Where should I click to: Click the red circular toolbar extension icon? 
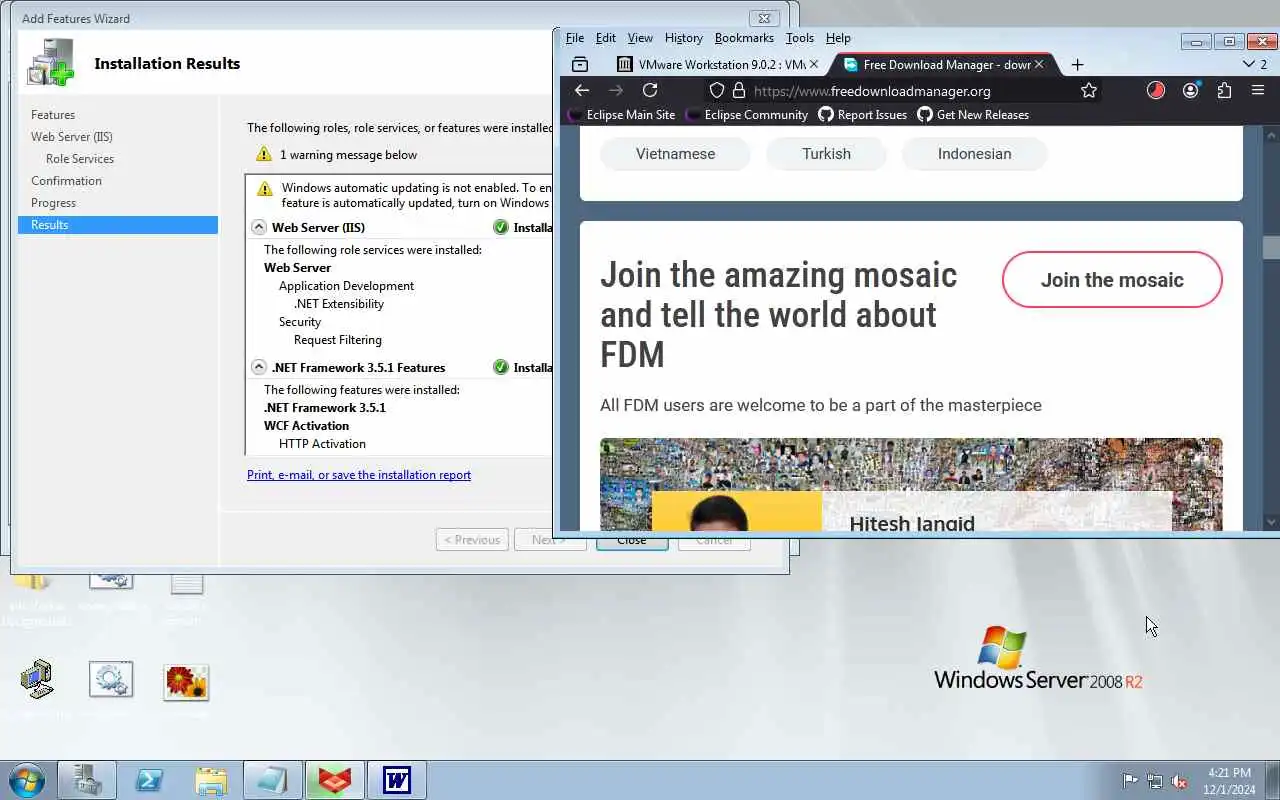point(1156,90)
